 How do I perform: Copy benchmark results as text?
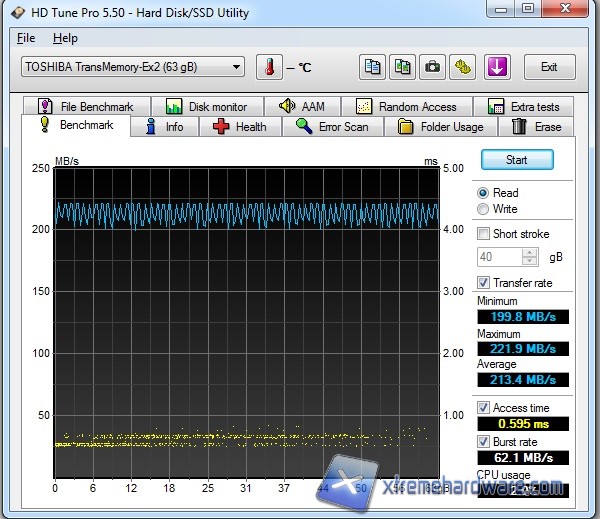pos(372,67)
